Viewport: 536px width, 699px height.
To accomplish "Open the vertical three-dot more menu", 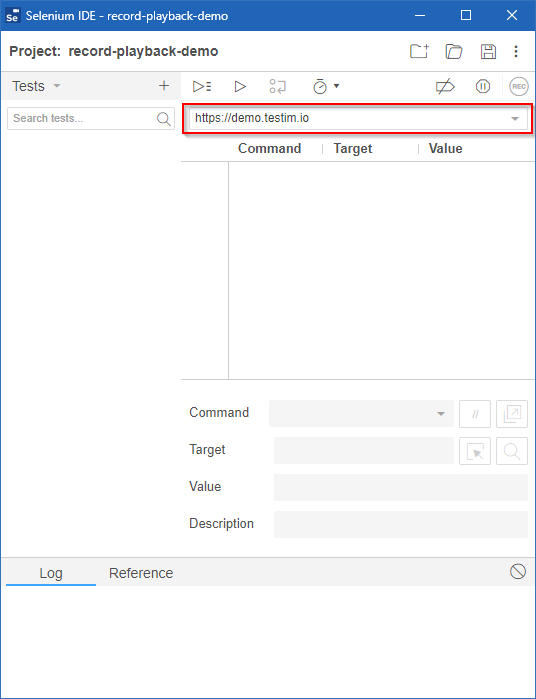I will click(516, 51).
